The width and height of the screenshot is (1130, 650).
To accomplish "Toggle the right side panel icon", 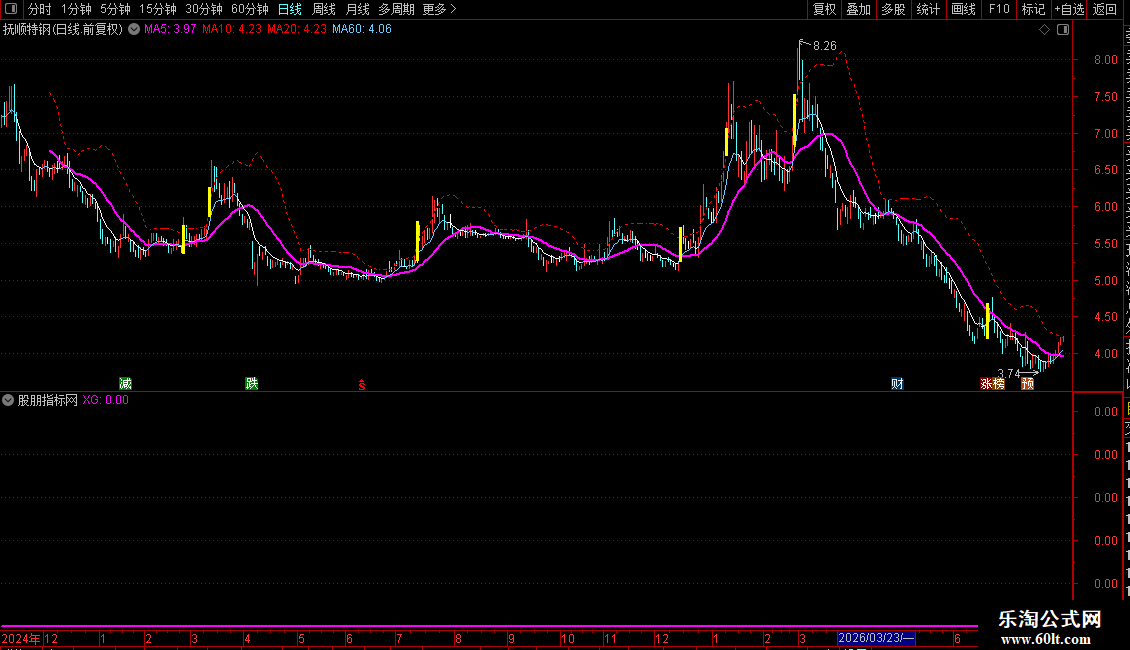I will tap(1063, 30).
